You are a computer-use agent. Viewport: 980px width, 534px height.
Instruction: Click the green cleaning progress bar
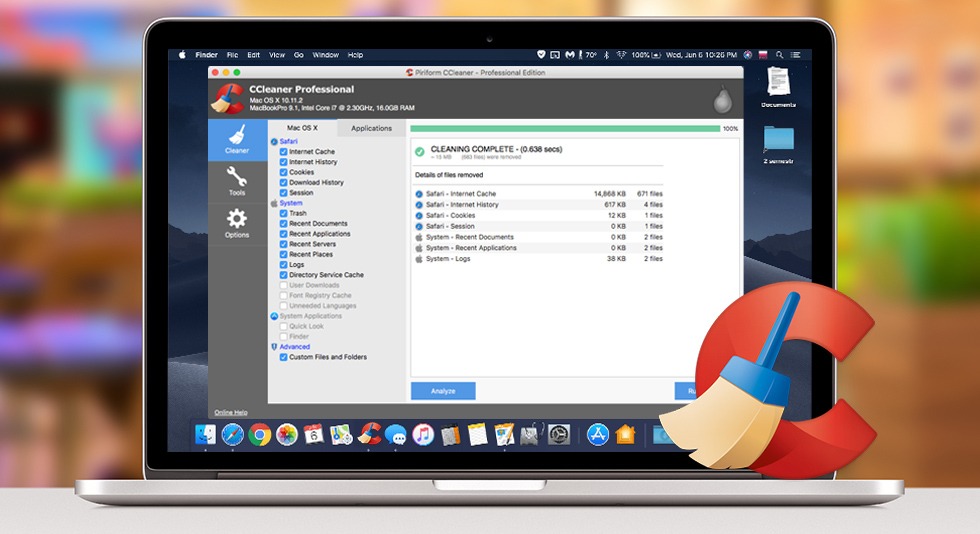[565, 128]
